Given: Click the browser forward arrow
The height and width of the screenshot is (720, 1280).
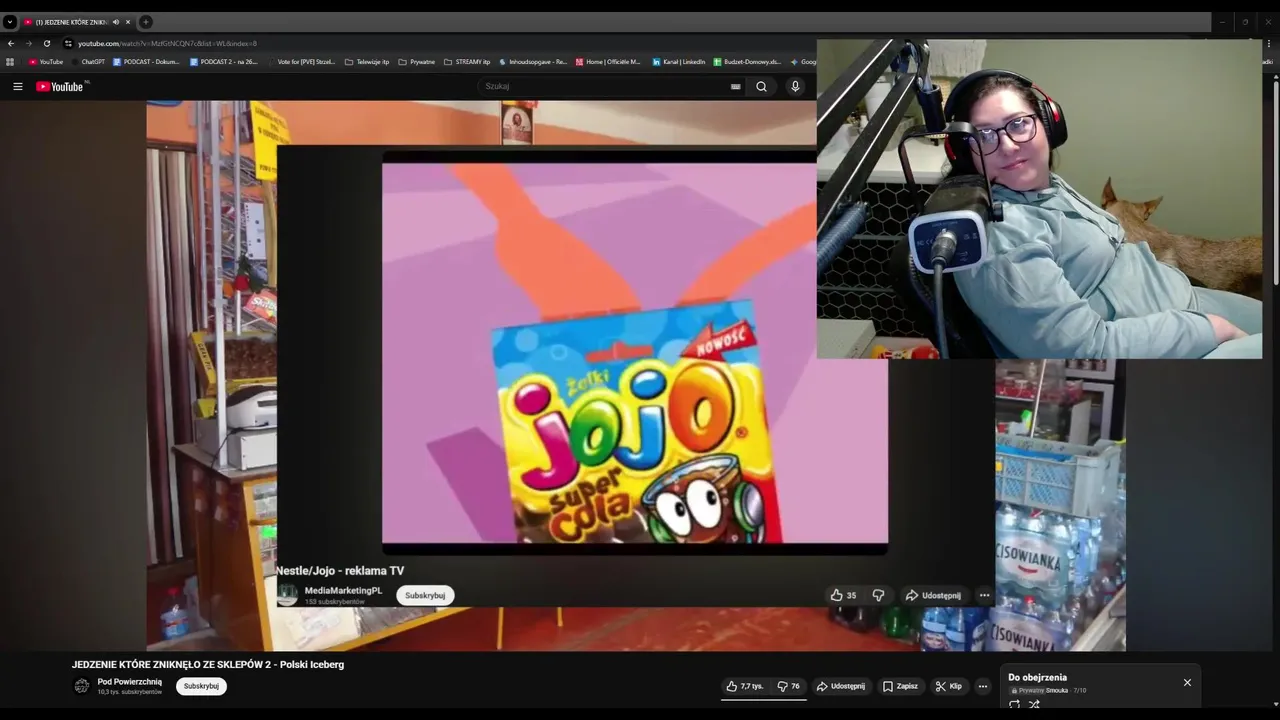Looking at the screenshot, I should point(28,44).
